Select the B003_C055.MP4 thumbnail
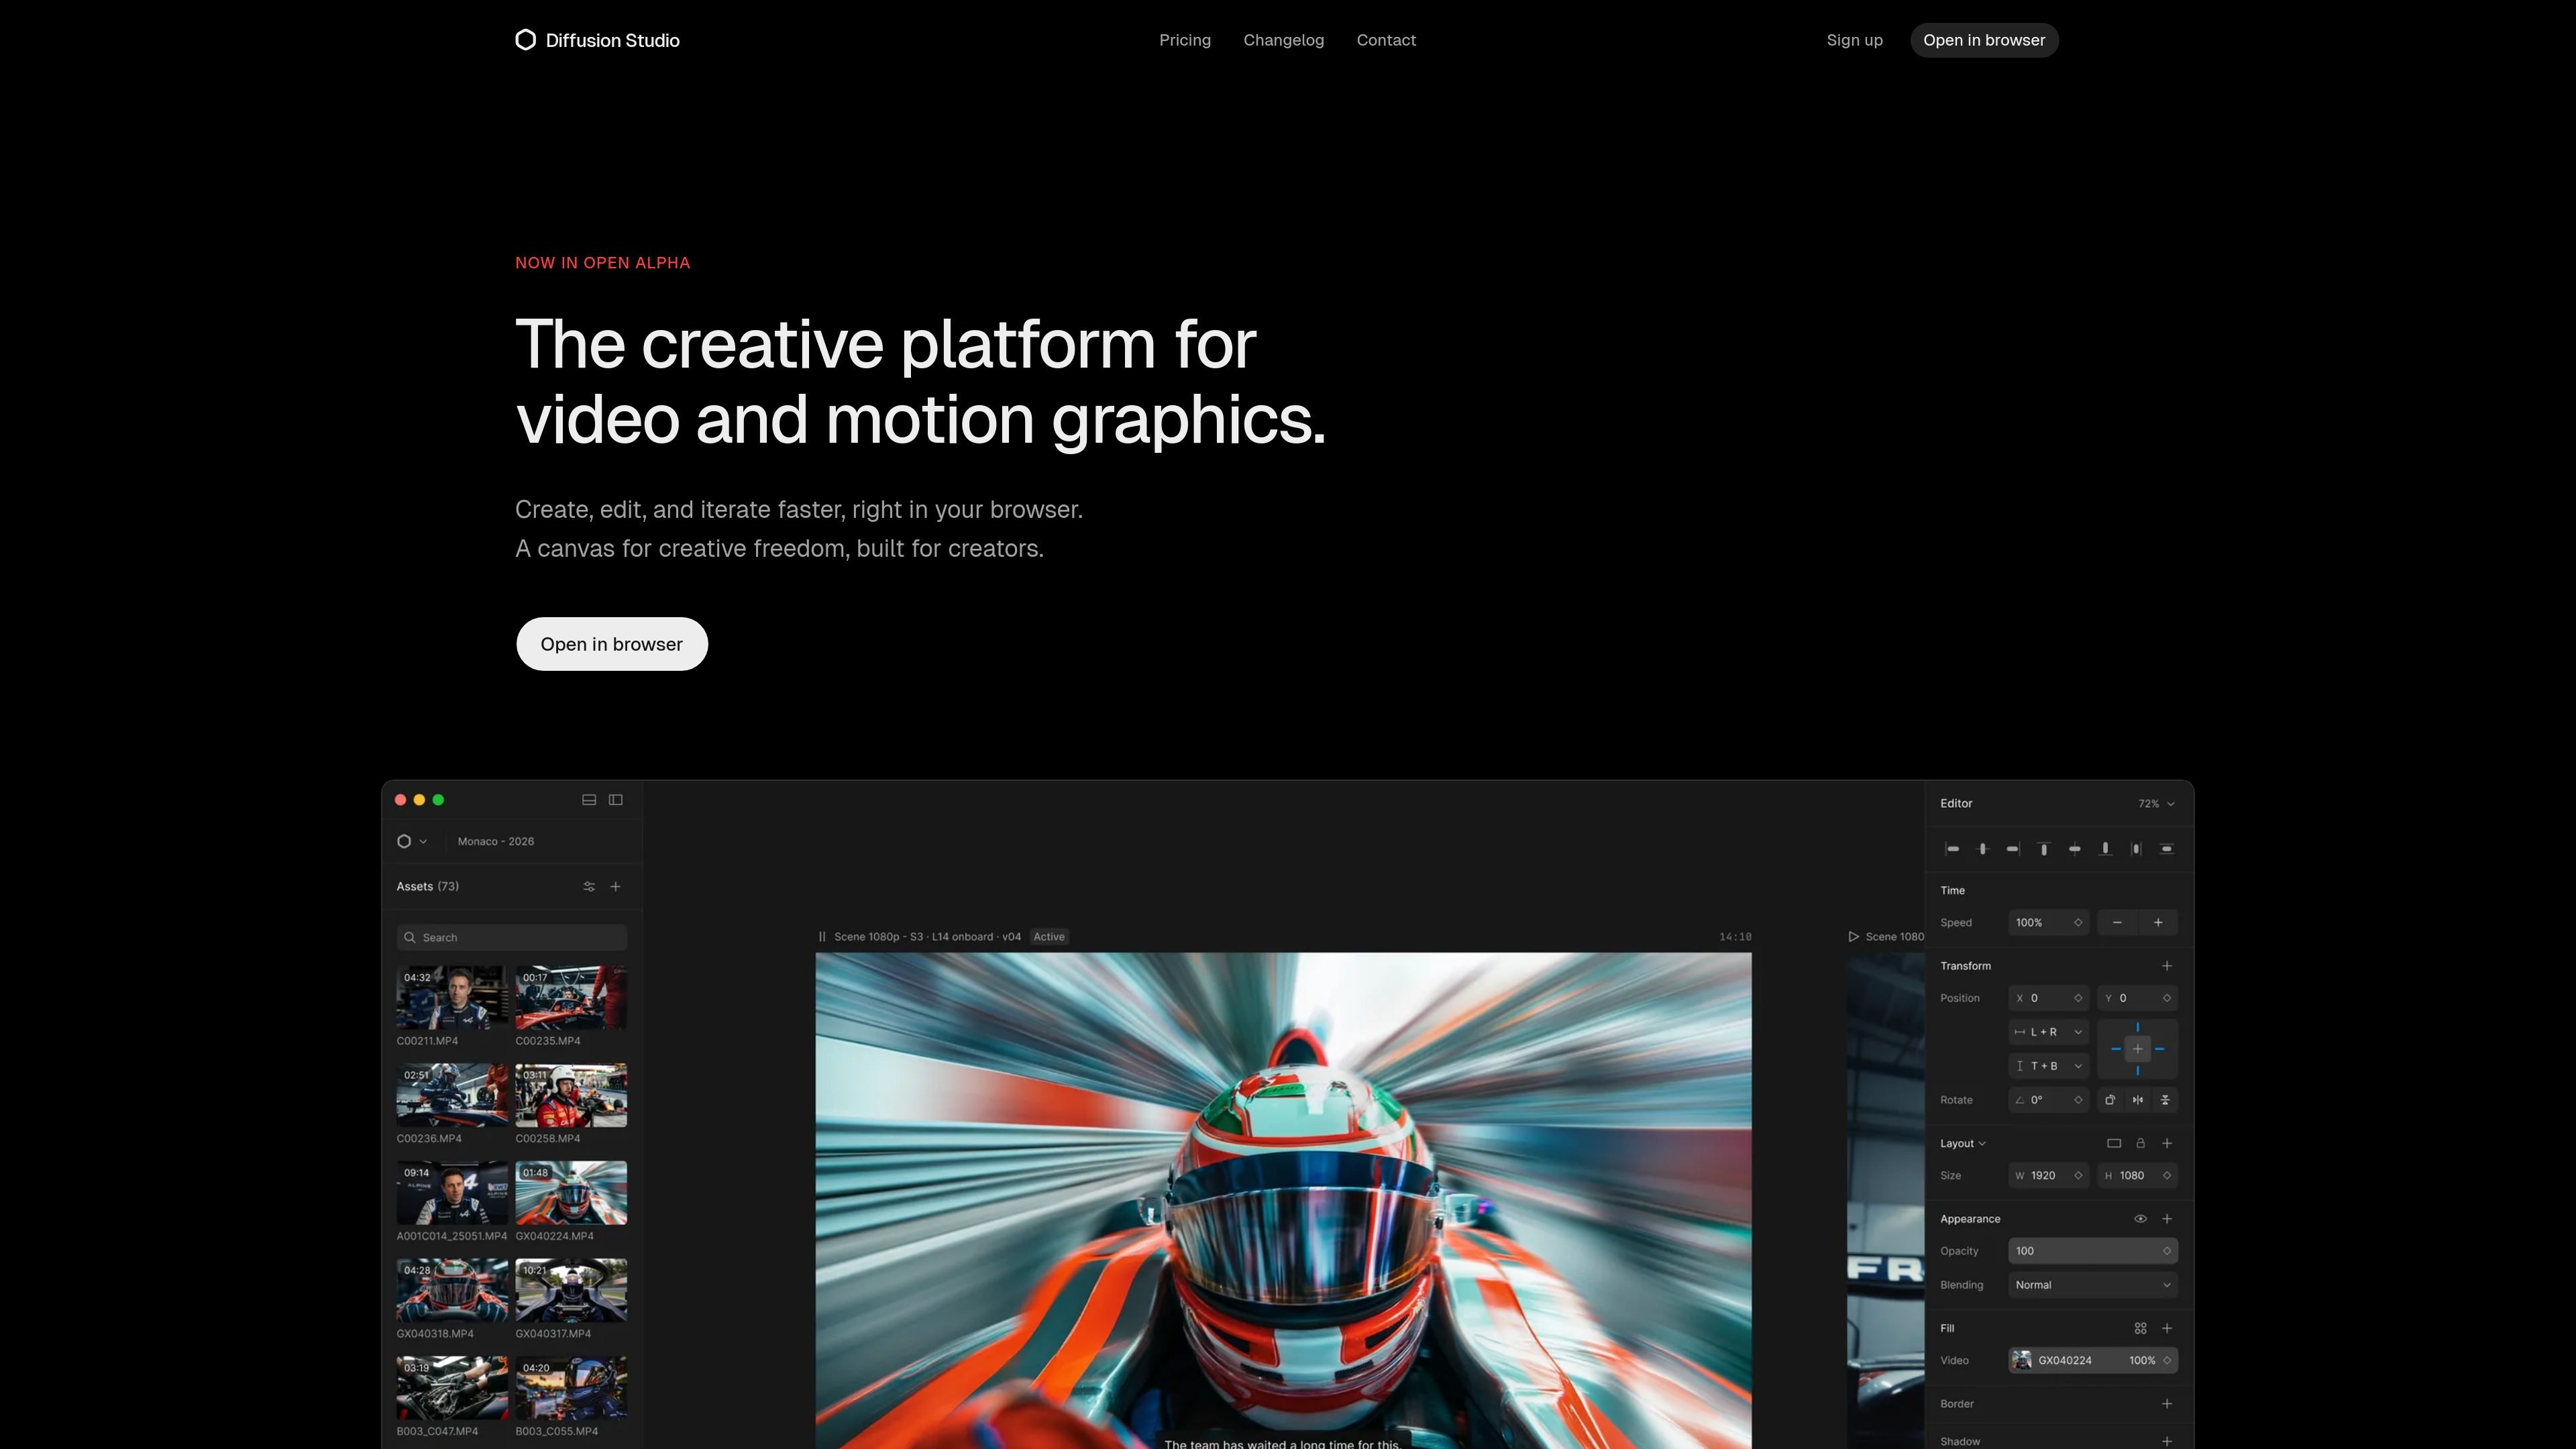 pyautogui.click(x=571, y=1388)
